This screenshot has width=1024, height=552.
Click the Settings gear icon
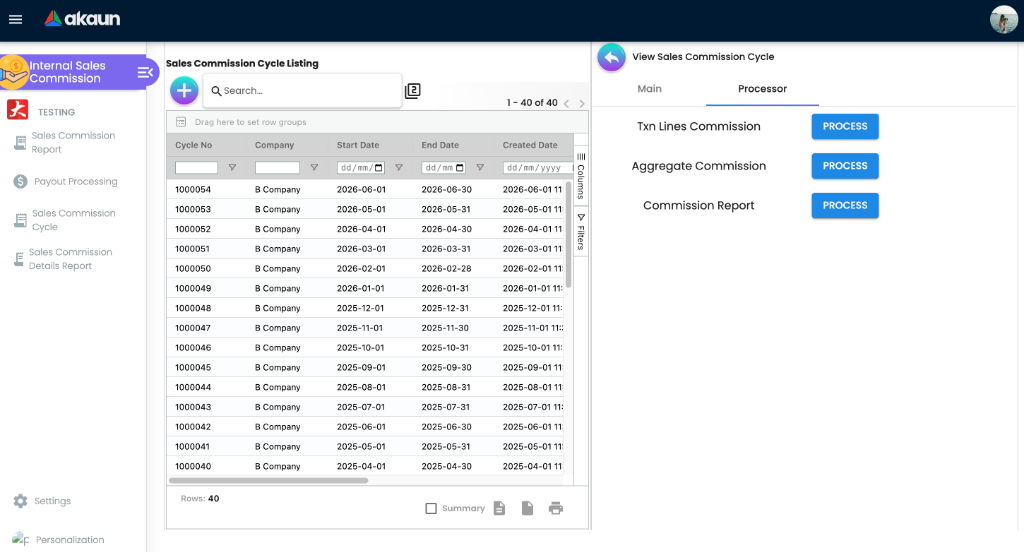(20, 501)
